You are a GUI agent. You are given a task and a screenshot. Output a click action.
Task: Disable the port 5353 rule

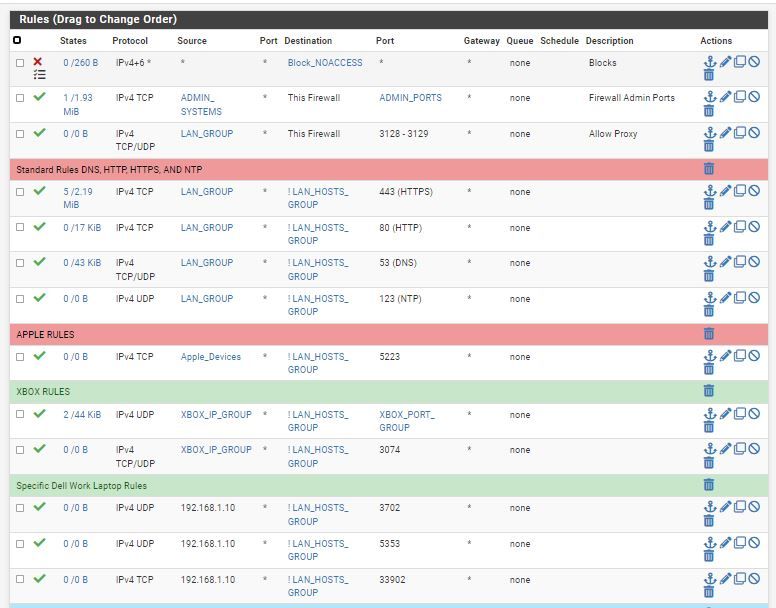[754, 543]
